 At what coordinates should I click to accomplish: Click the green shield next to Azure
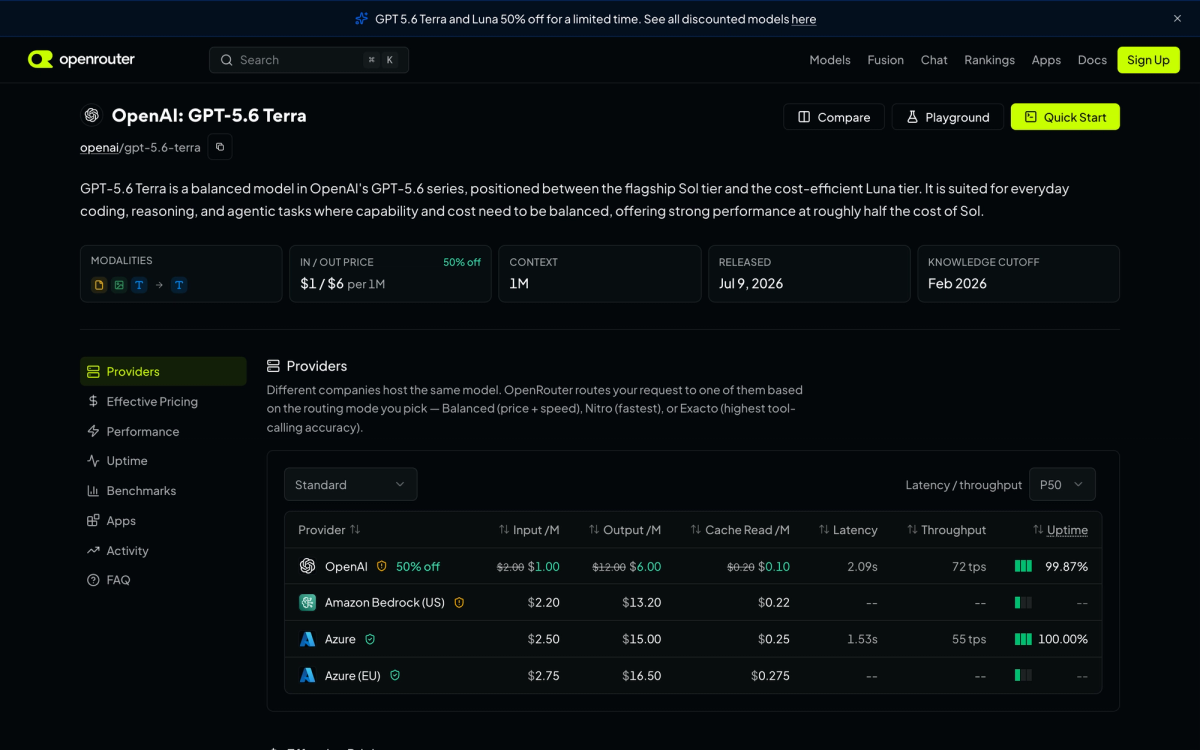(370, 639)
